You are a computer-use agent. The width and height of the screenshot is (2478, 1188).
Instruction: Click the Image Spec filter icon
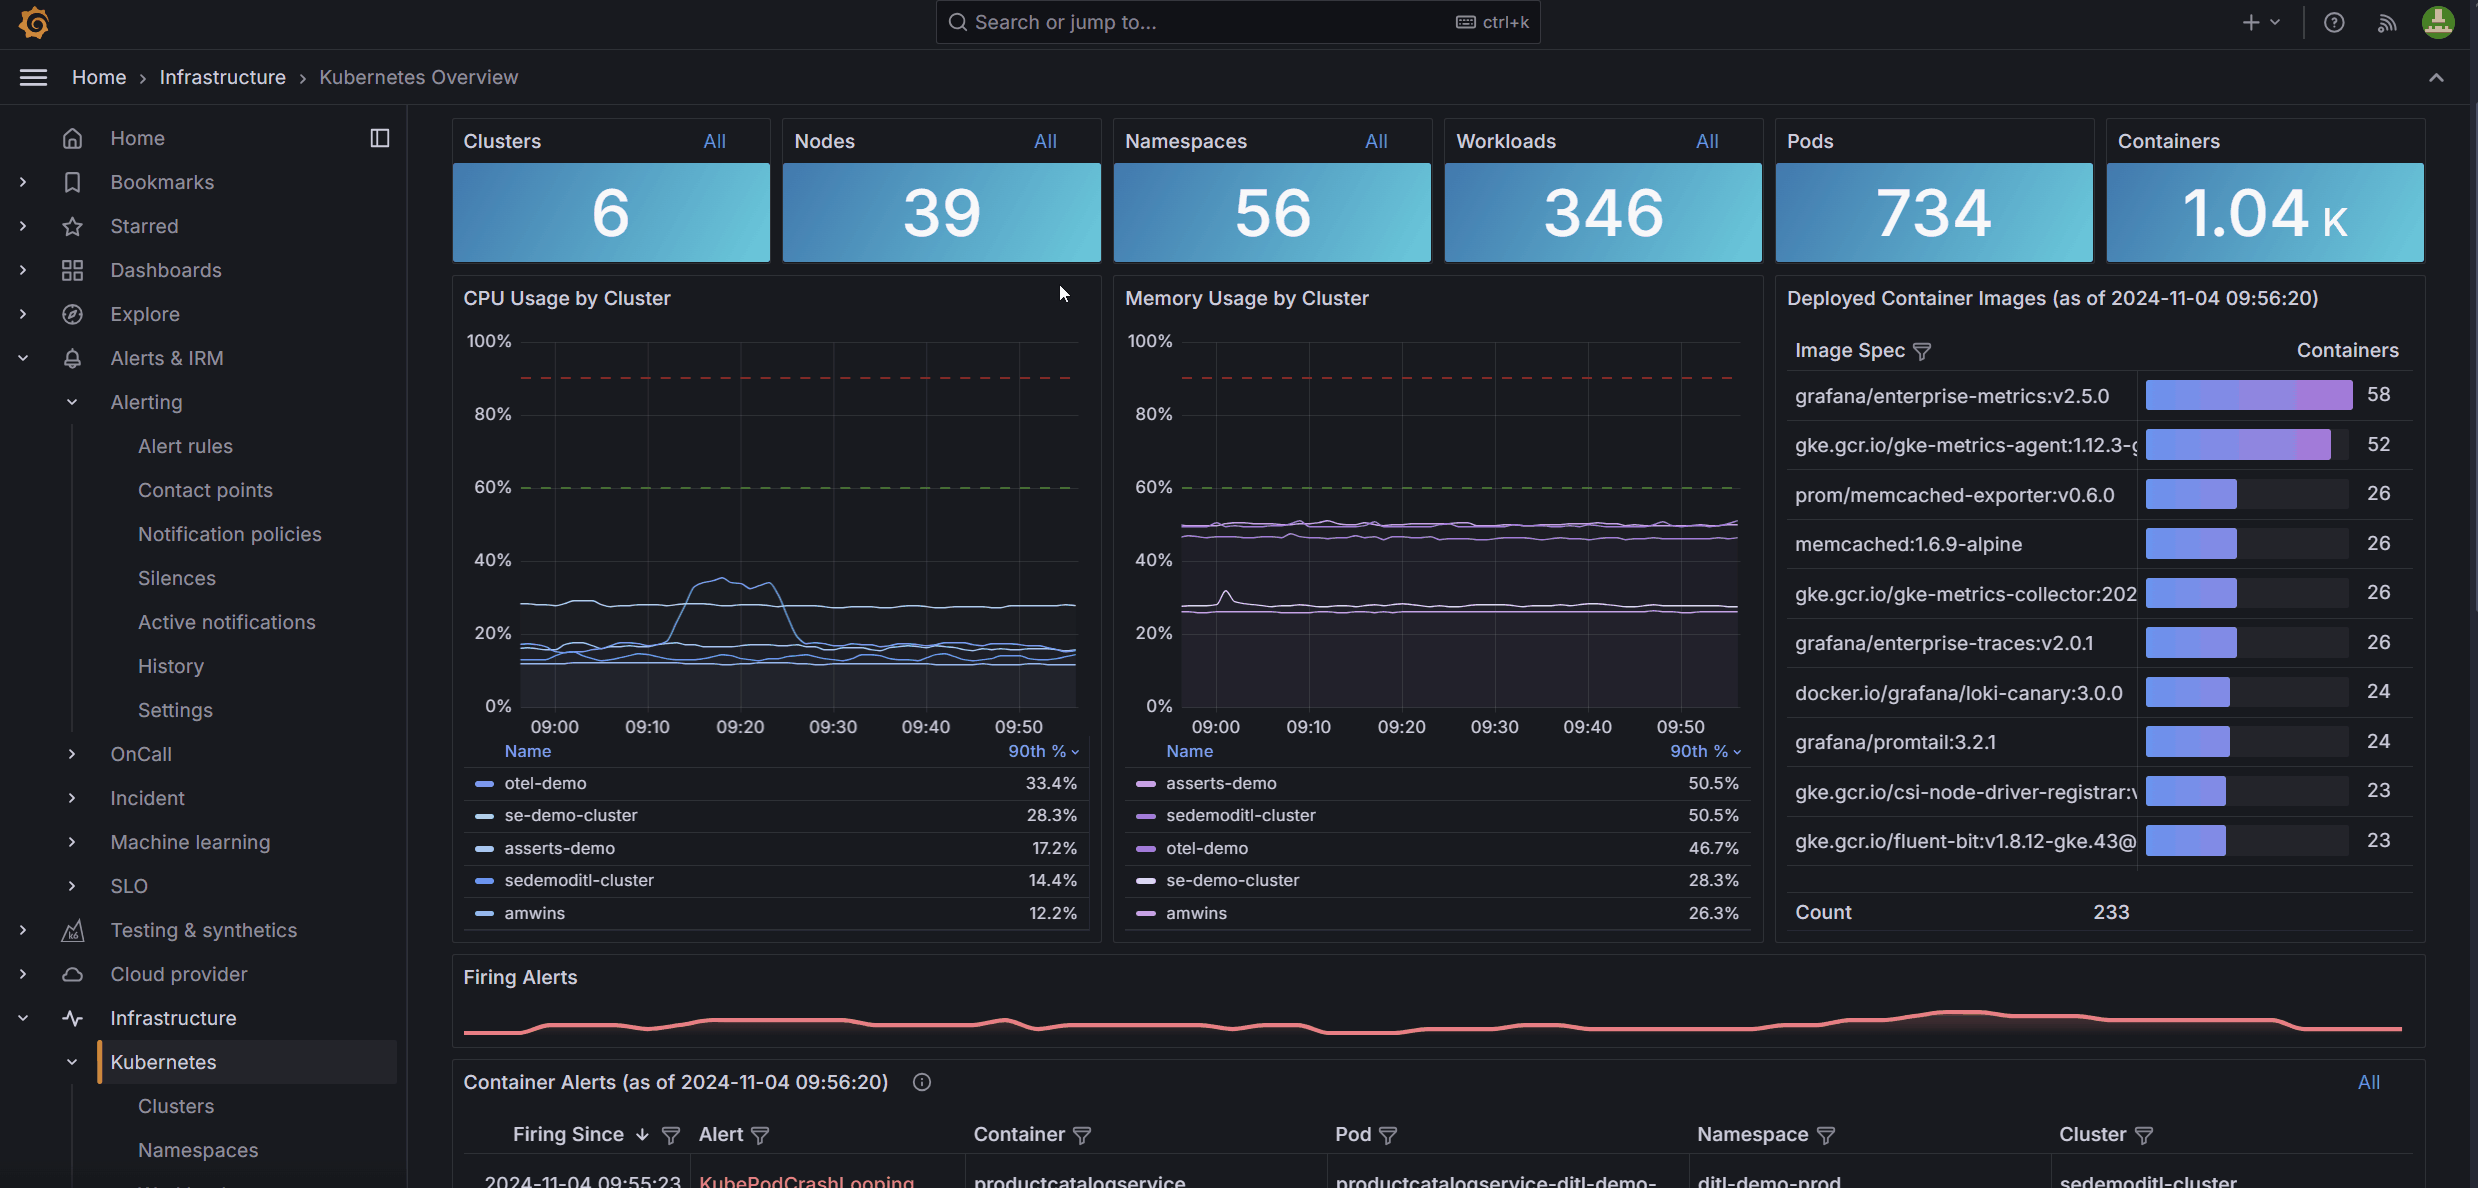coord(1922,351)
